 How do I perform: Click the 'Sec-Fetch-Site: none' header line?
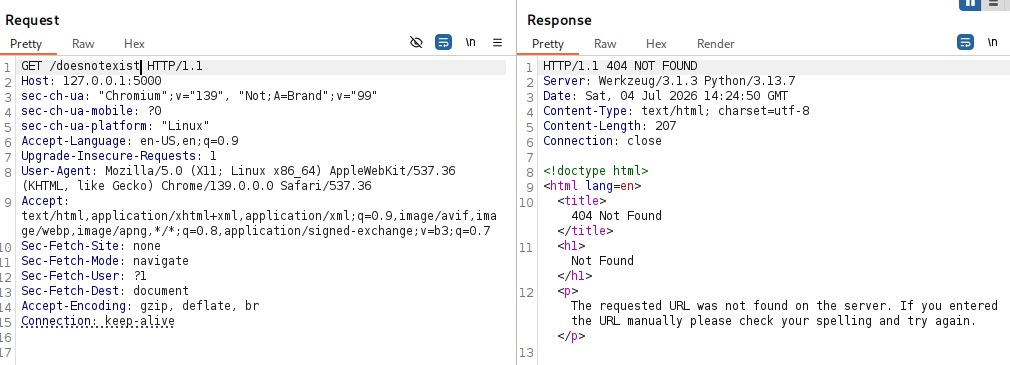pyautogui.click(x=91, y=246)
